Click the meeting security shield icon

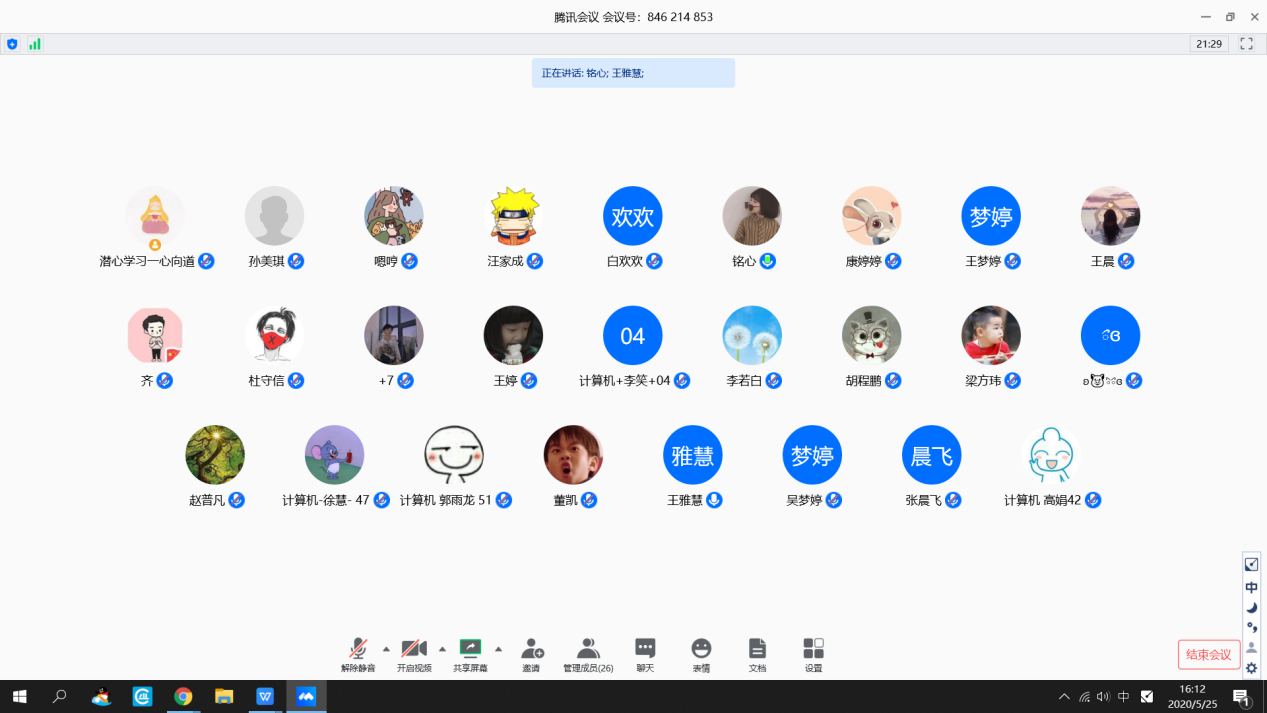click(12, 44)
